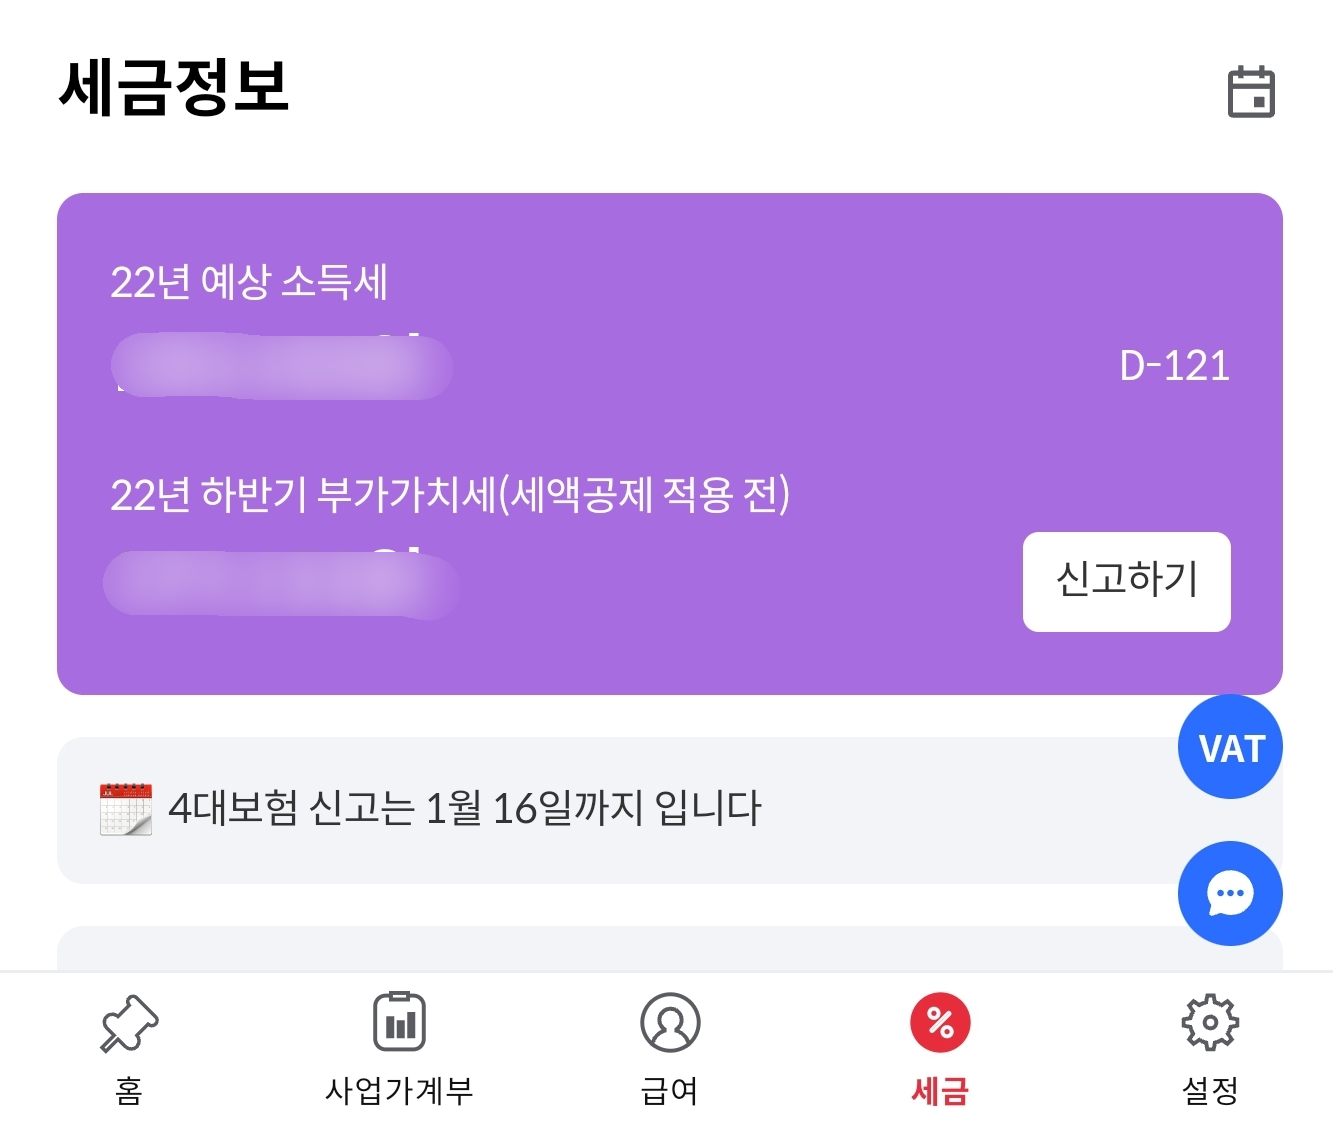
Task: Switch to the 설정 tab label
Action: pyautogui.click(x=1210, y=1090)
